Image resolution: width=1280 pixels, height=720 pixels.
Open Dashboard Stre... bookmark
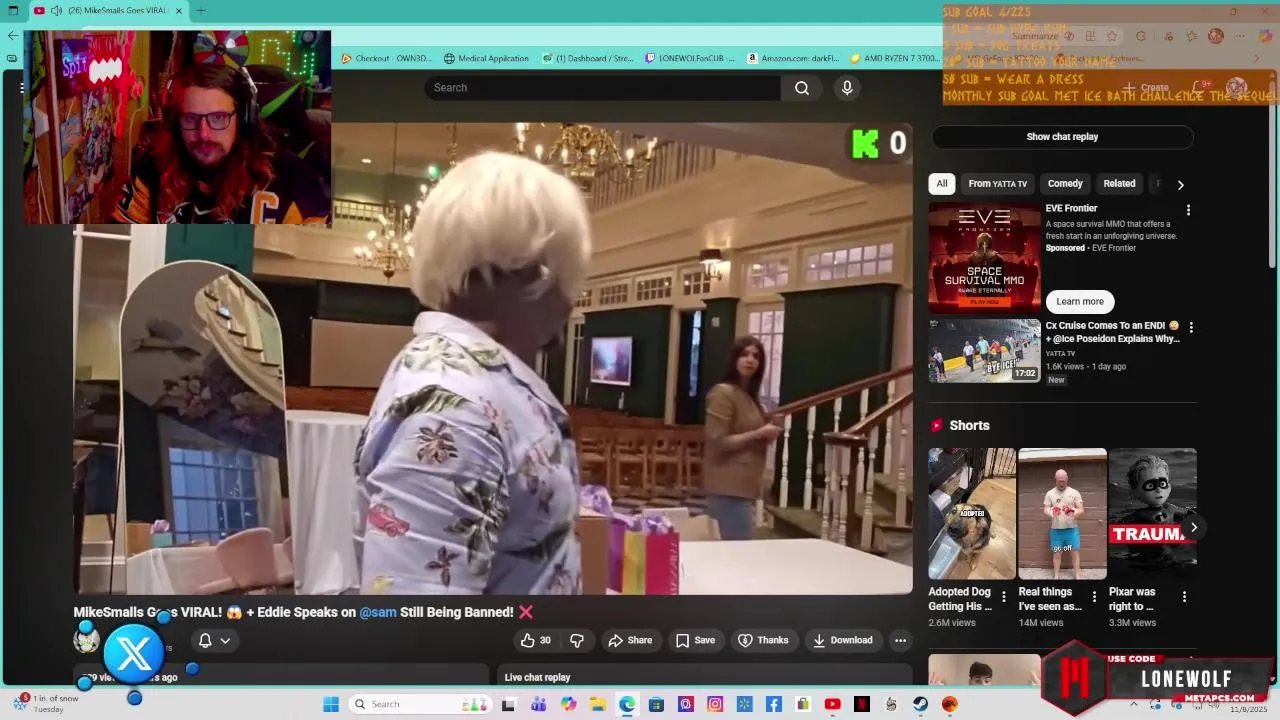pyautogui.click(x=588, y=58)
